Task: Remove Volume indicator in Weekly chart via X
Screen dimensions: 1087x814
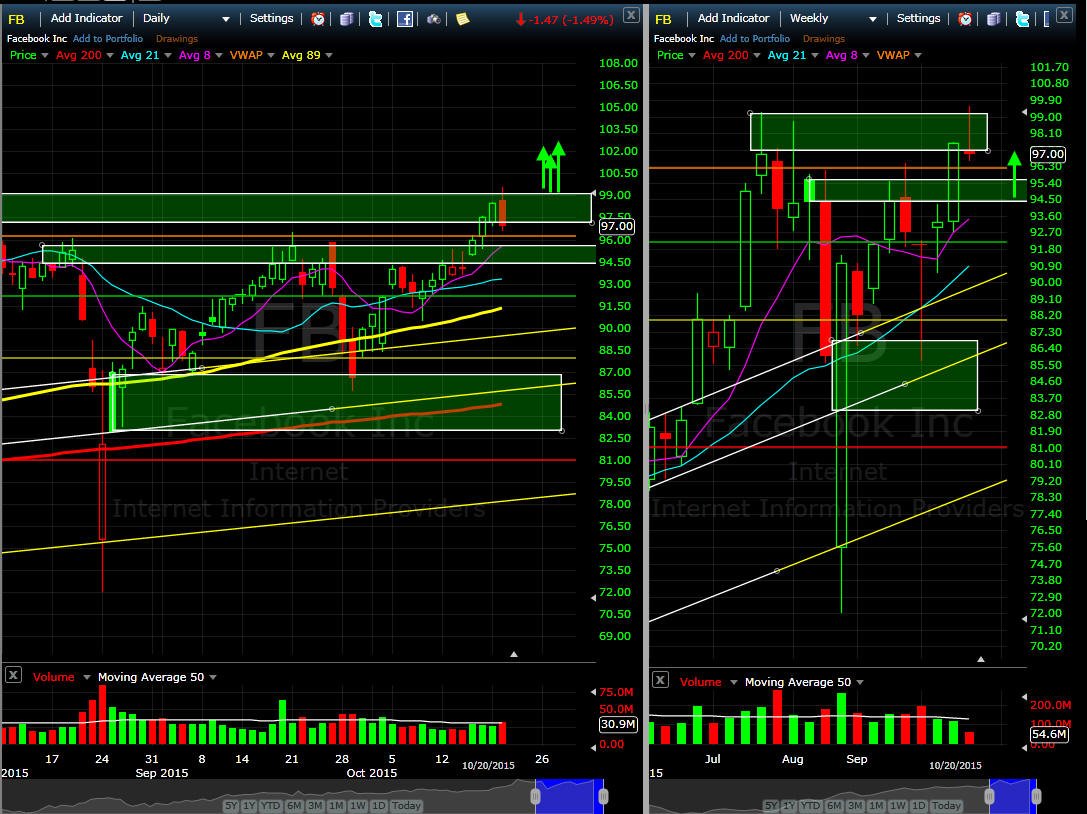Action: tap(660, 679)
